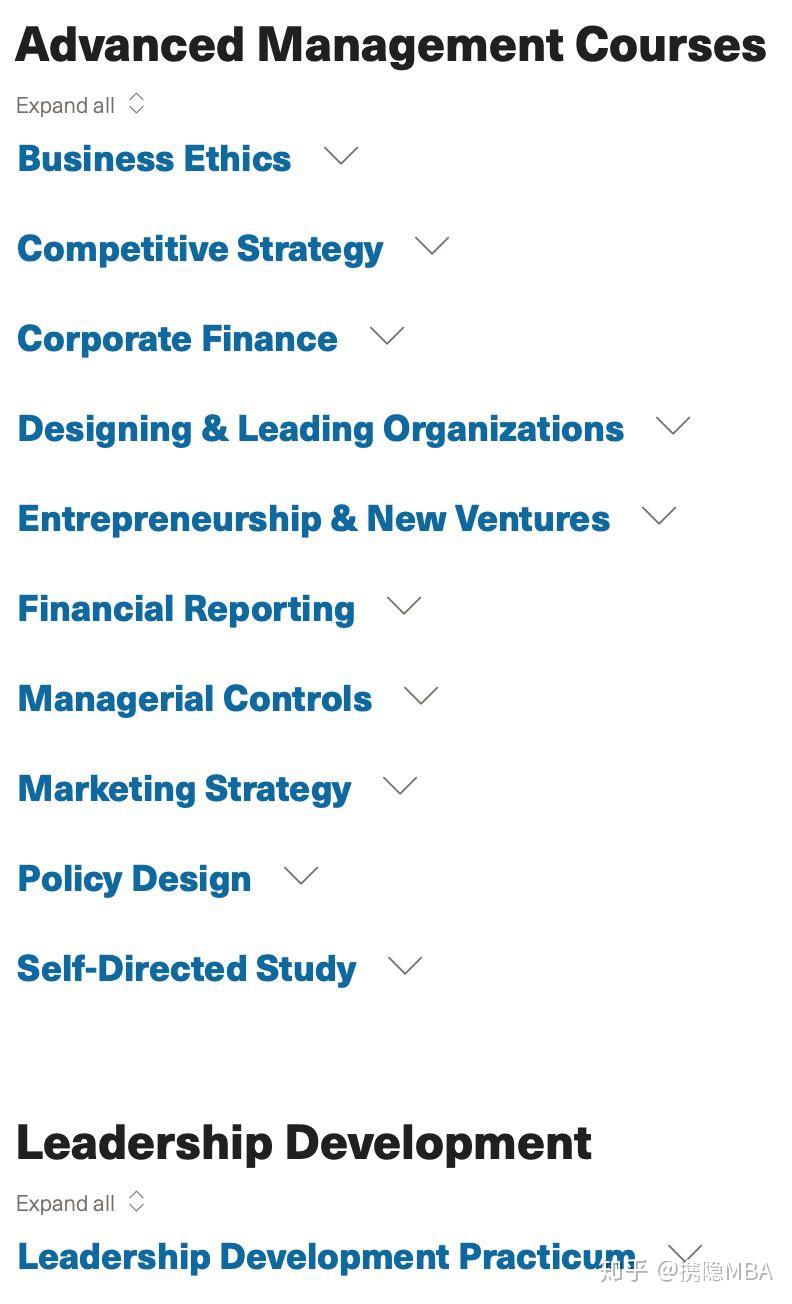Open the Financial Reporting heading link
Screen dimensions: 792x1304
(187, 609)
